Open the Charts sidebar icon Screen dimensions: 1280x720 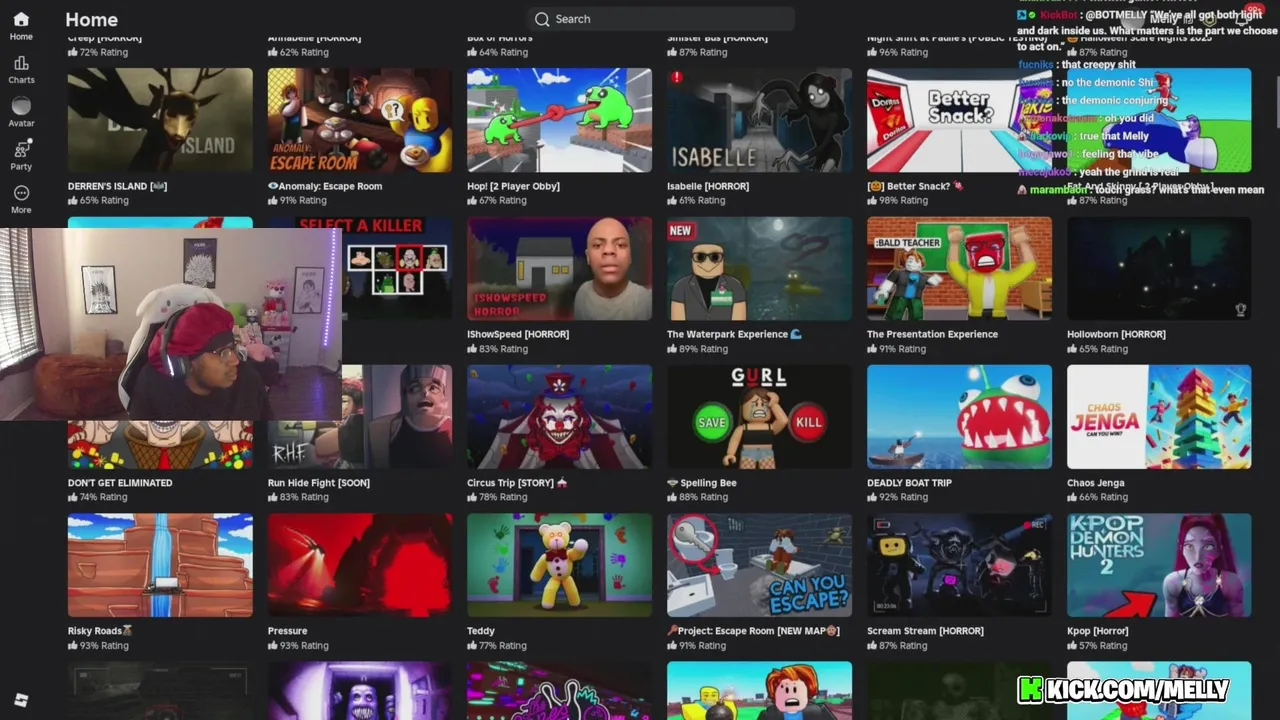(x=21, y=69)
